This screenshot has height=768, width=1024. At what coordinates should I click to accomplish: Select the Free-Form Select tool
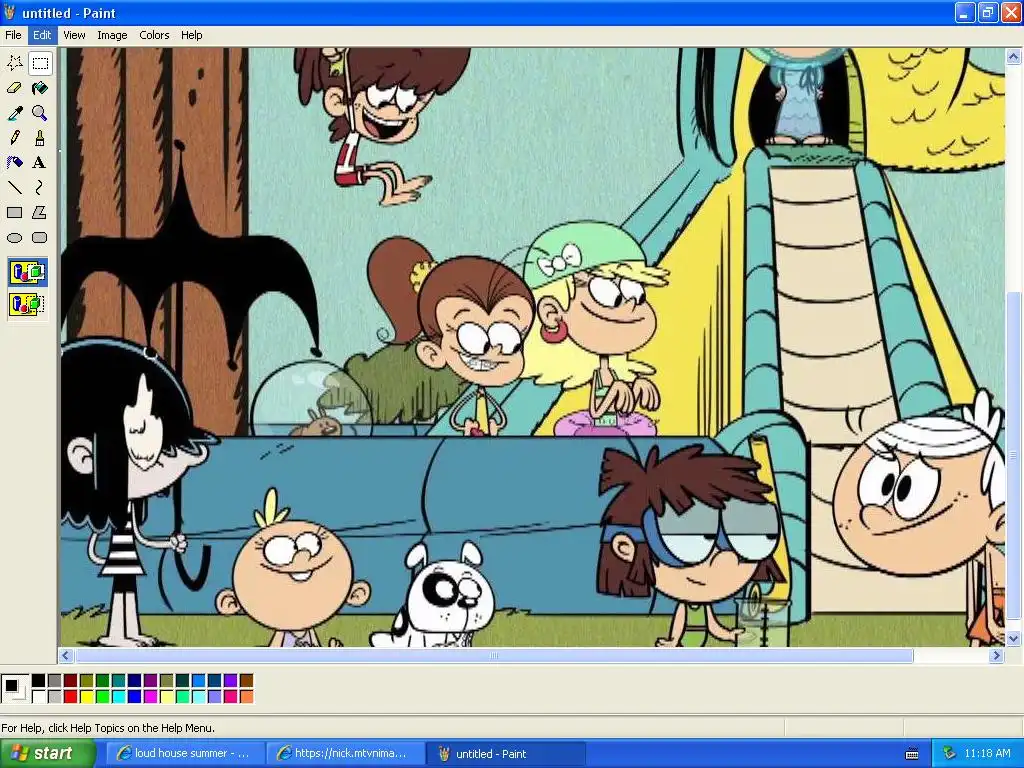point(14,63)
